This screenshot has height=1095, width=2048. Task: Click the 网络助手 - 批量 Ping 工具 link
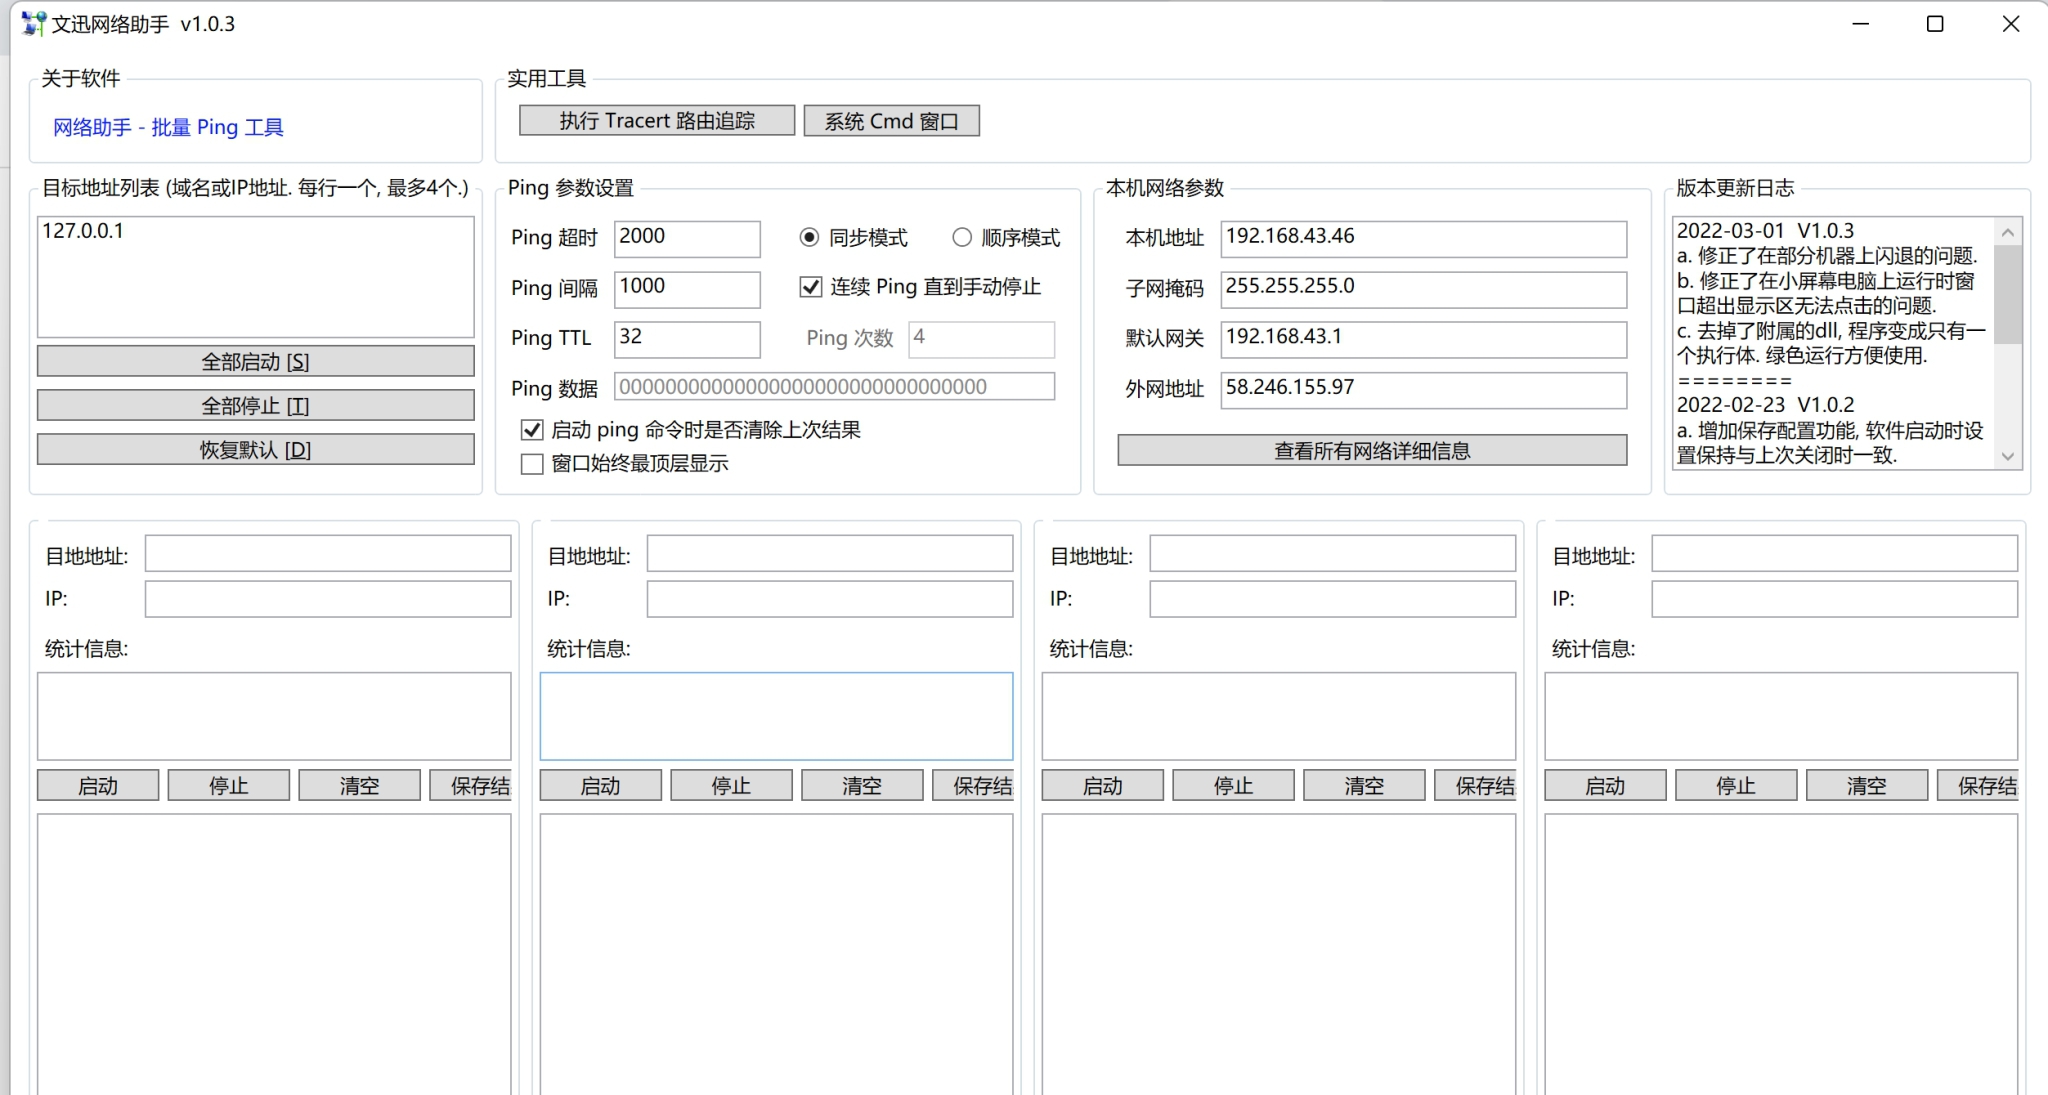pyautogui.click(x=168, y=127)
